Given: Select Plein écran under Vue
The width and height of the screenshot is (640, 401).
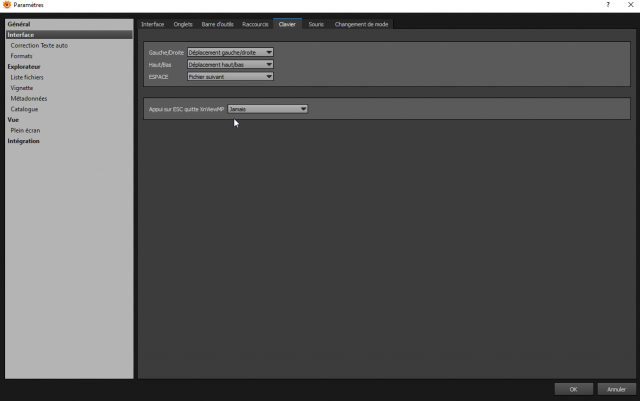Looking at the screenshot, I should [25, 130].
